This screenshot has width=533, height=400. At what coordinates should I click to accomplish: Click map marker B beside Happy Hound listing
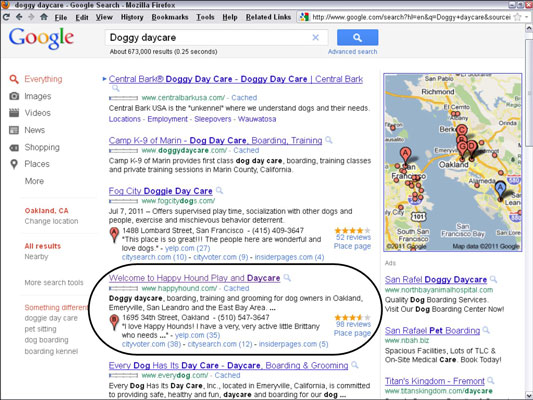point(114,322)
